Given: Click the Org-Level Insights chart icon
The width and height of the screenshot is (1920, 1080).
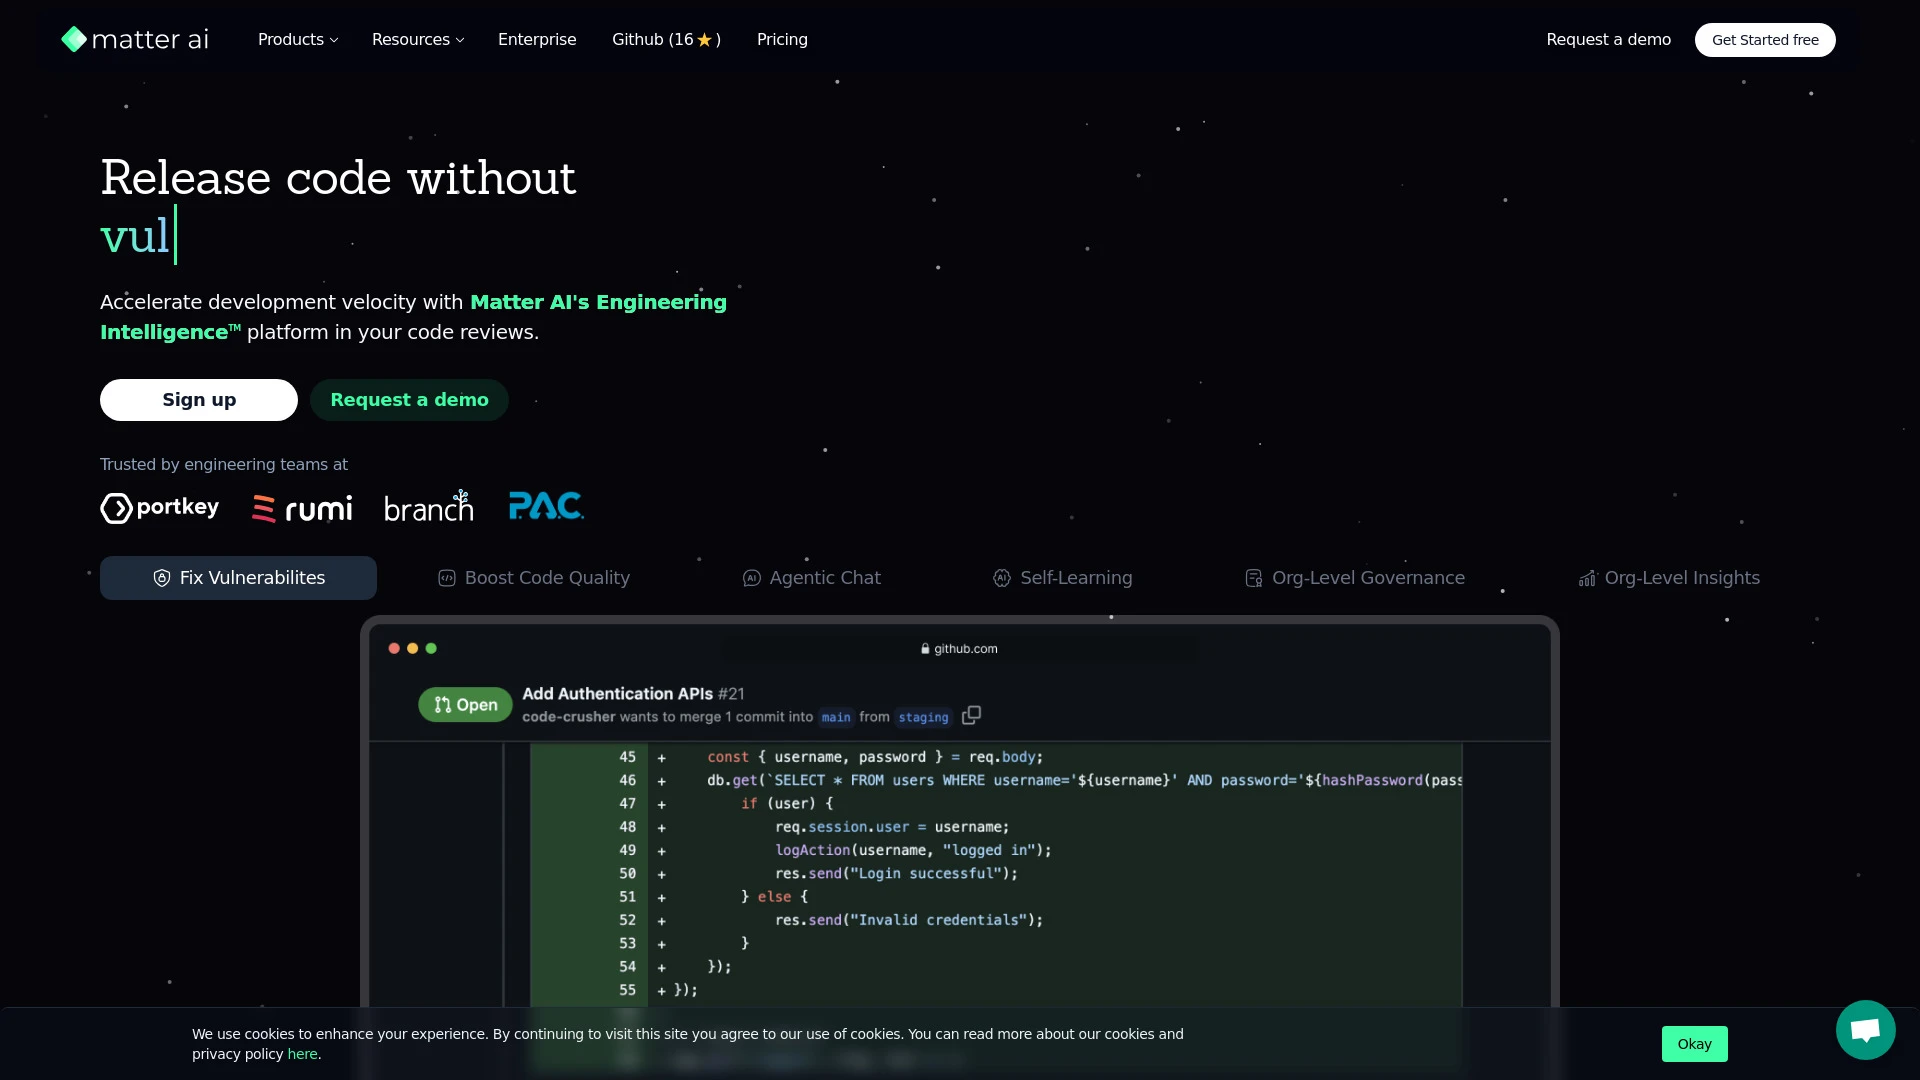Looking at the screenshot, I should 1588,578.
